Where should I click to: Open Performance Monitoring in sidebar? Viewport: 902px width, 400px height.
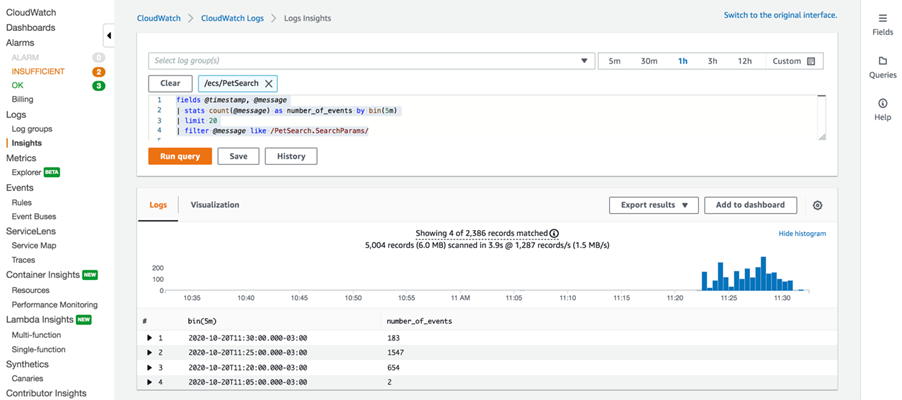point(55,305)
